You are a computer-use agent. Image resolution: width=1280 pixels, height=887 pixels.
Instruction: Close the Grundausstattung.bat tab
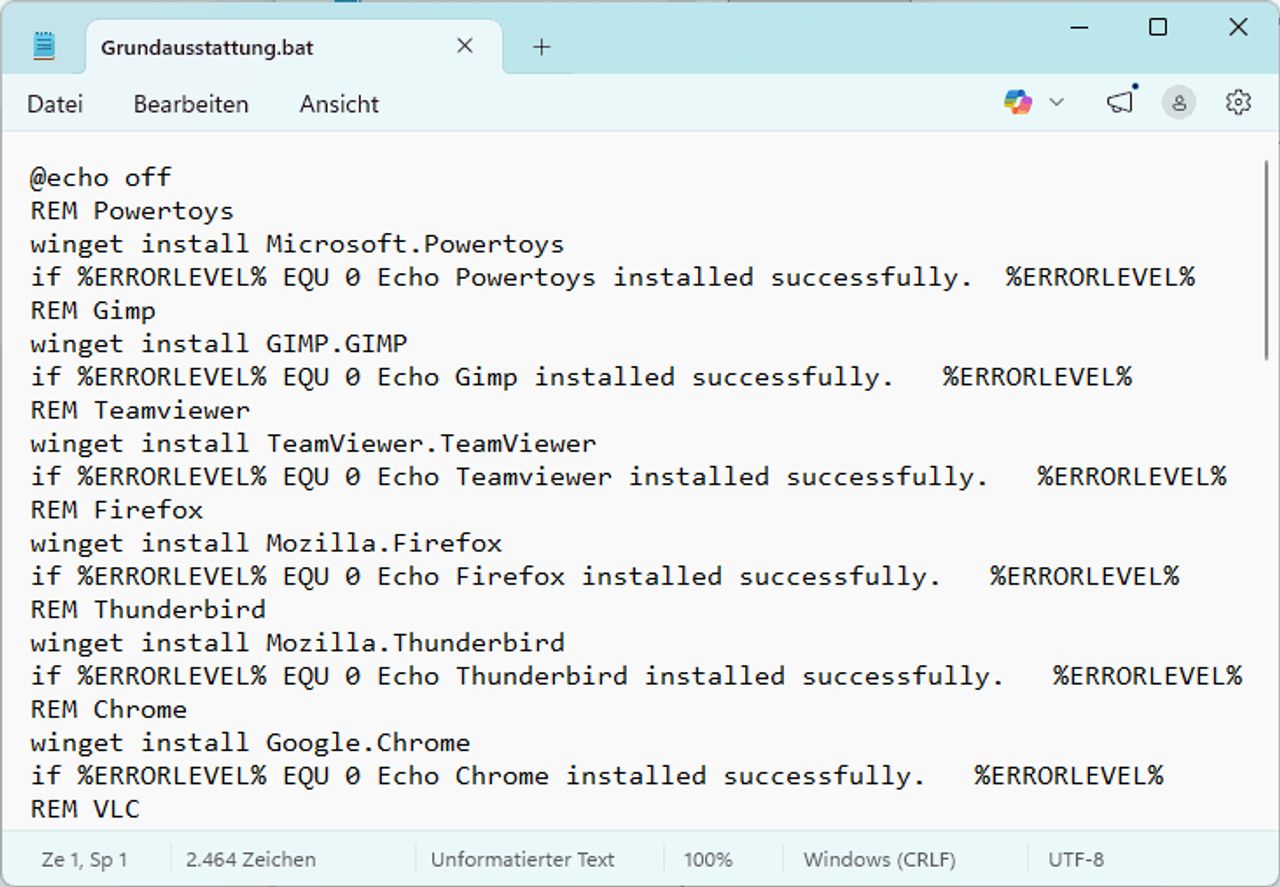[x=465, y=46]
